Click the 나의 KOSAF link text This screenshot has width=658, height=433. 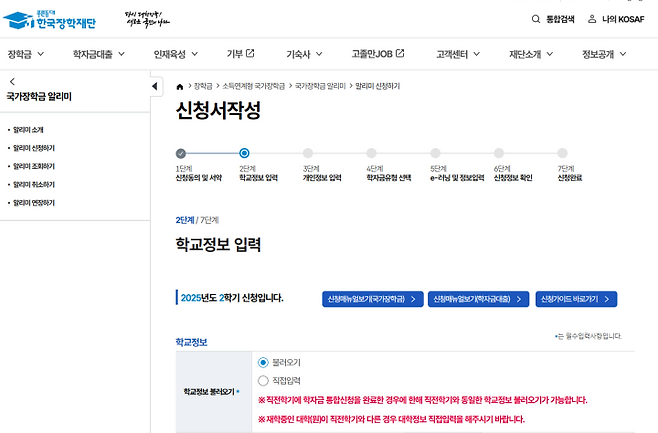coord(623,19)
